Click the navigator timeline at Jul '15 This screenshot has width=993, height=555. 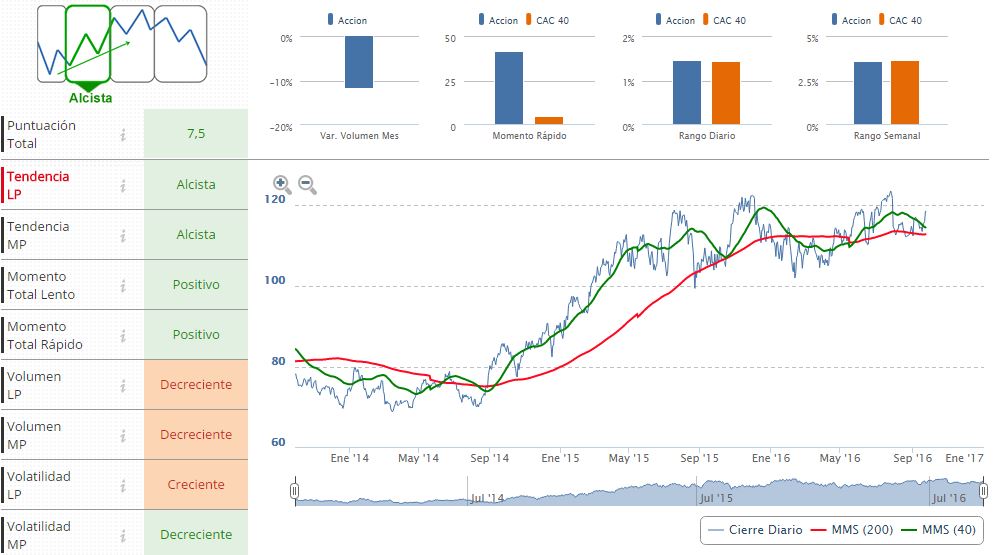[x=716, y=498]
